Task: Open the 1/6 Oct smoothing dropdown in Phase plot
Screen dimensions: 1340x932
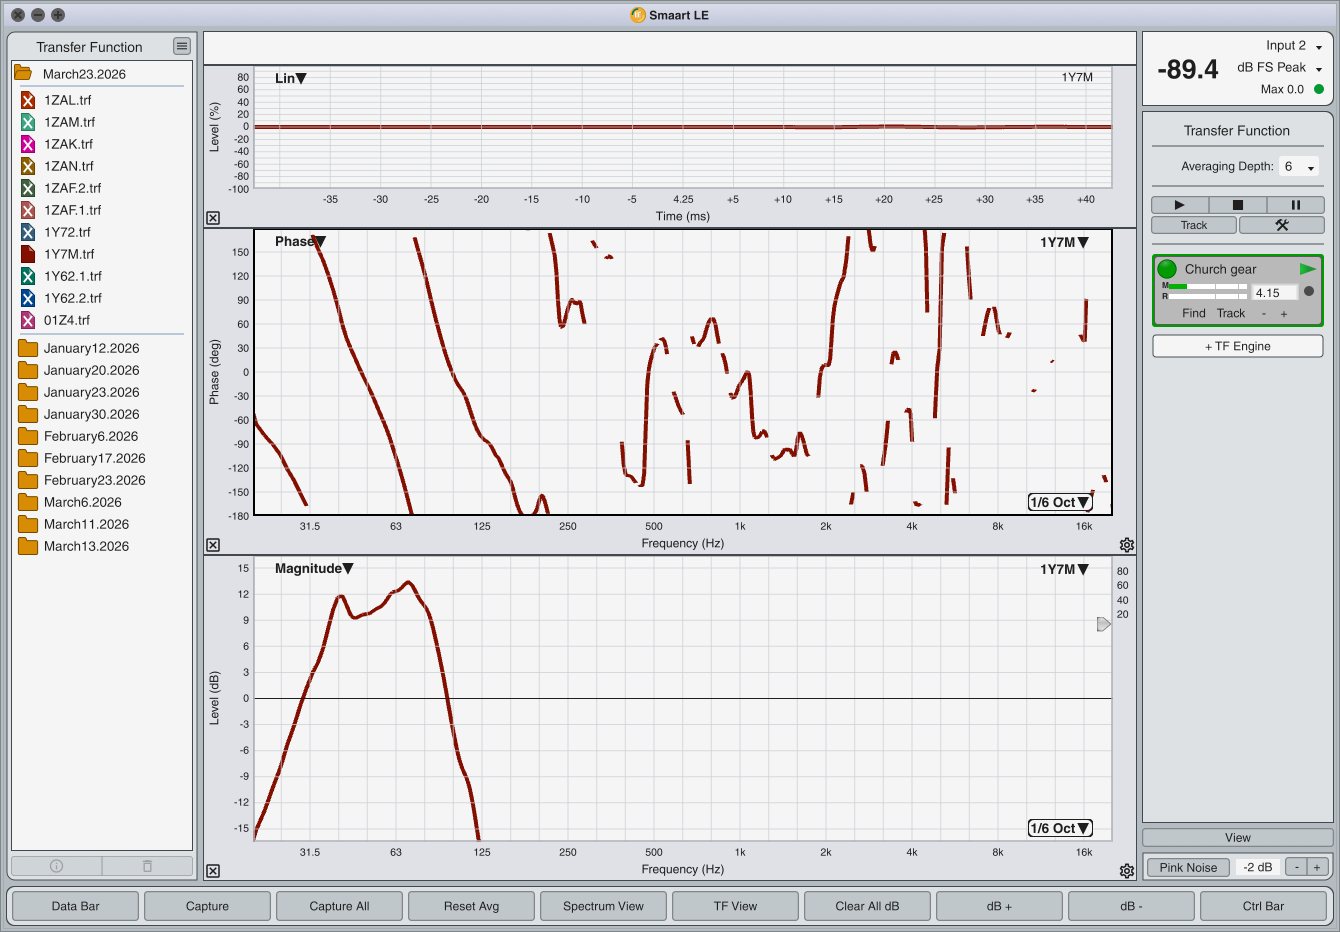Action: 1060,502
